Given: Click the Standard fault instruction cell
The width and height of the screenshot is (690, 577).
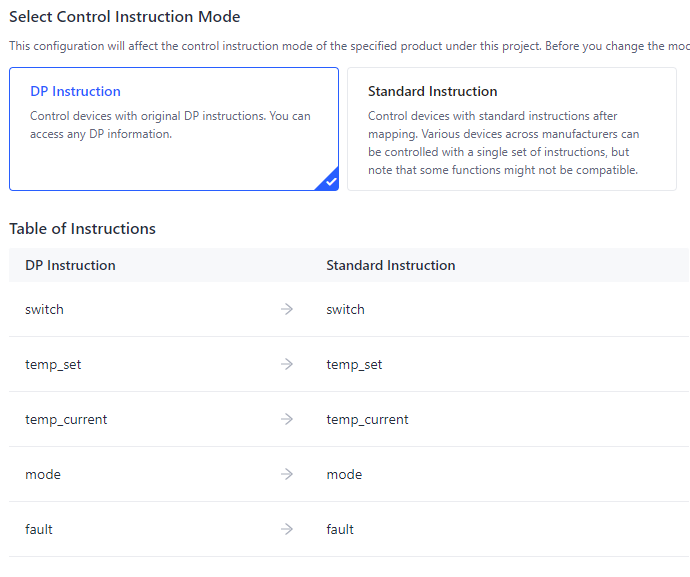Looking at the screenshot, I should (x=340, y=530).
